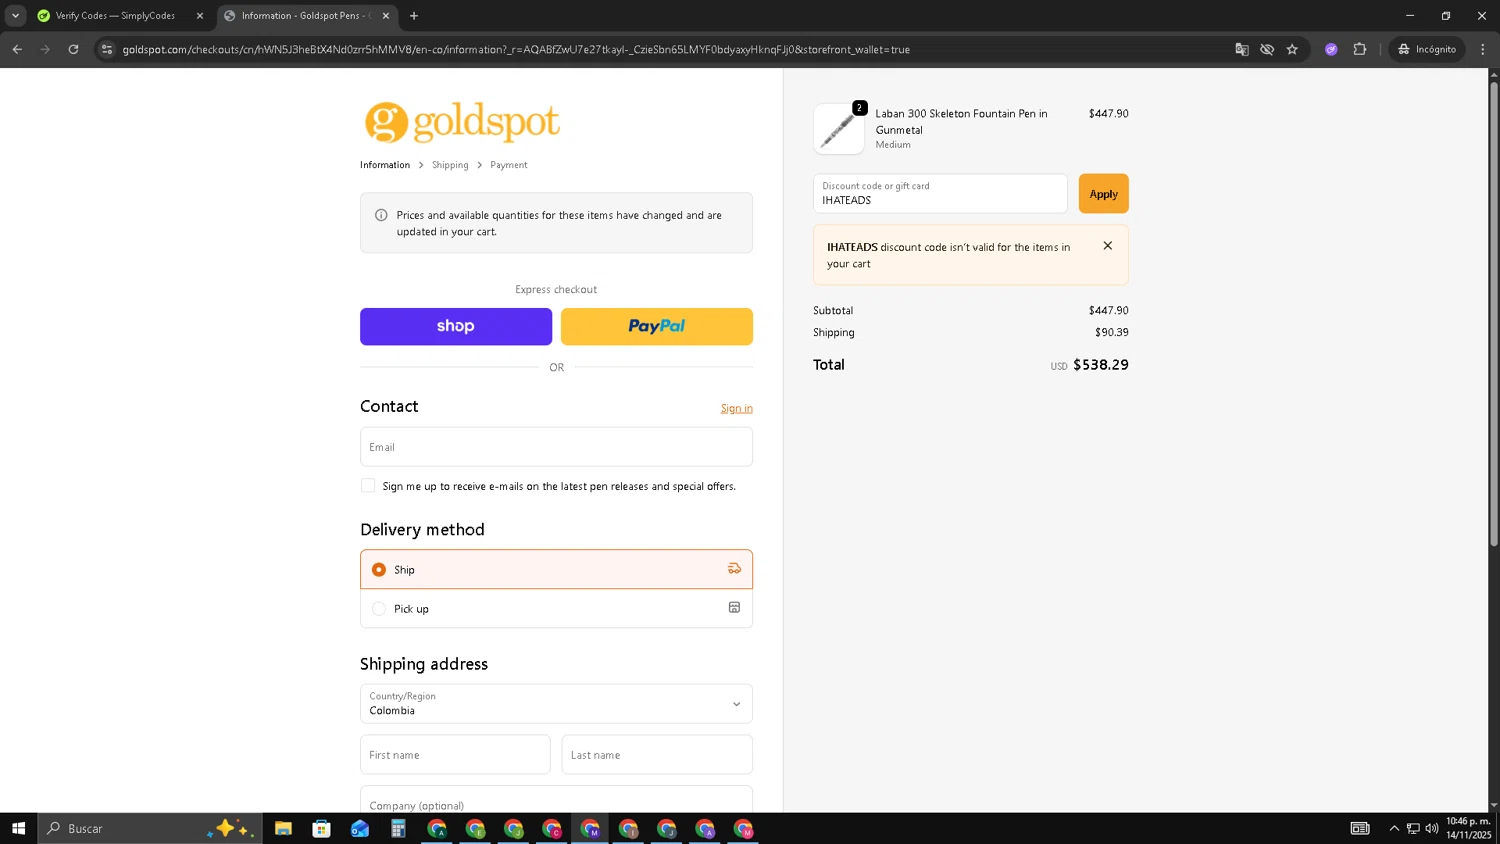Viewport: 1500px width, 844px height.
Task: Click the Payment breadcrumb
Action: 509,165
